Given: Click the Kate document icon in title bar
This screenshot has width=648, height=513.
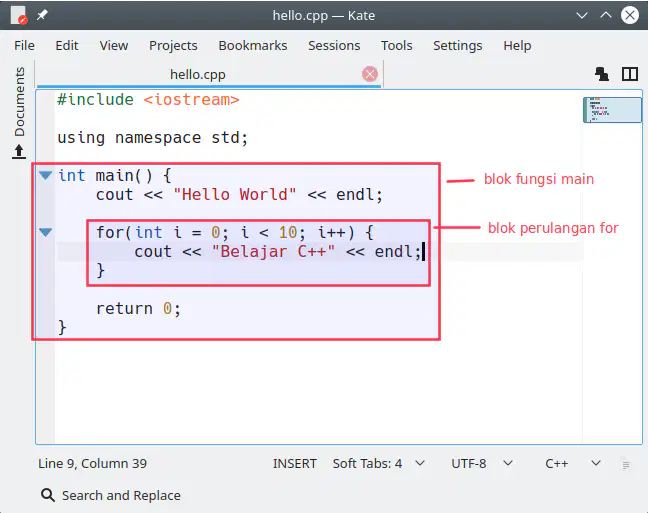Looking at the screenshot, I should [x=18, y=15].
